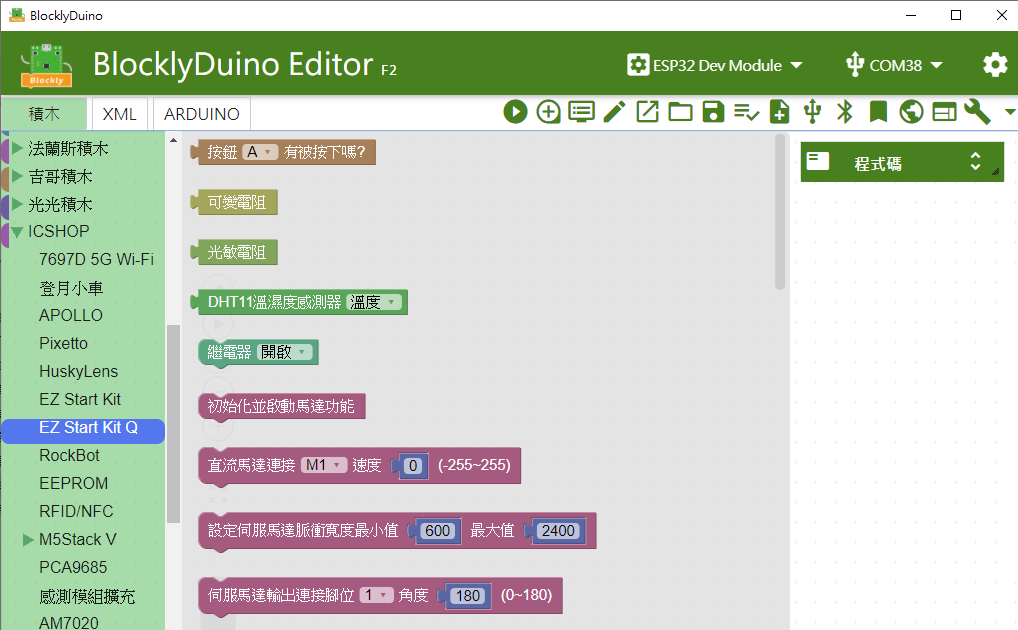Viewport: 1018px width, 630px height.
Task: Select RockBot in the category list
Action: [69, 456]
